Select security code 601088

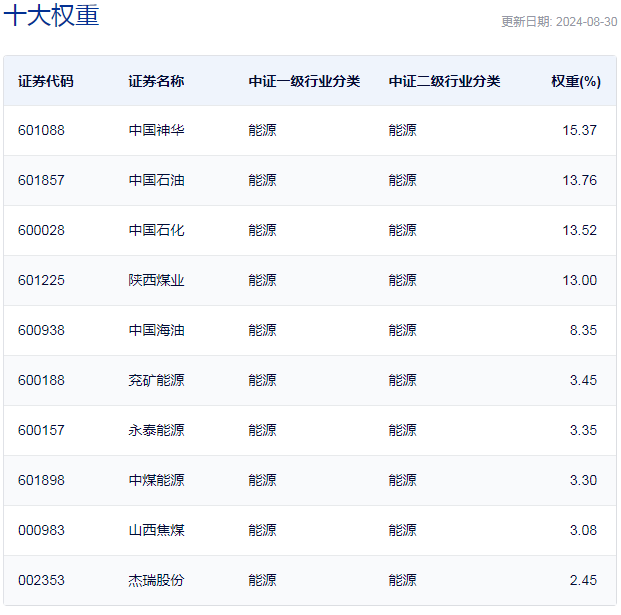41,130
